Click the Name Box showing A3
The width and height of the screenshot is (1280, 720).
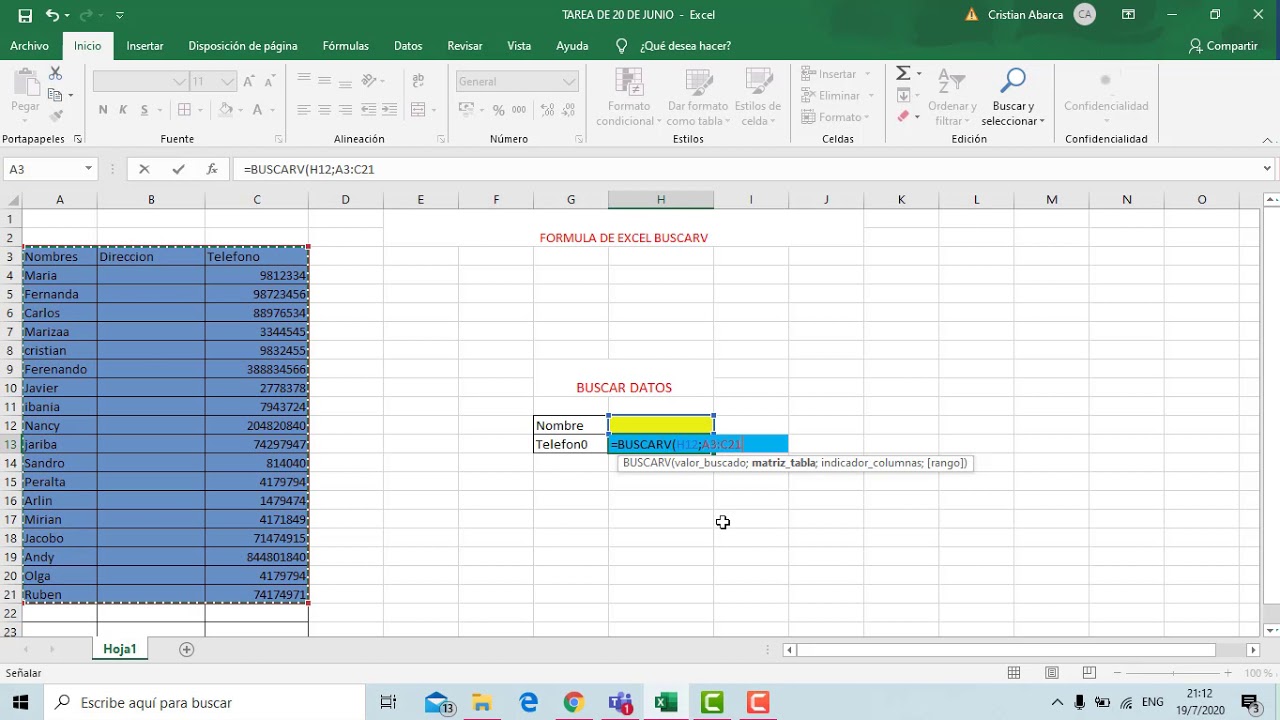click(x=42, y=169)
